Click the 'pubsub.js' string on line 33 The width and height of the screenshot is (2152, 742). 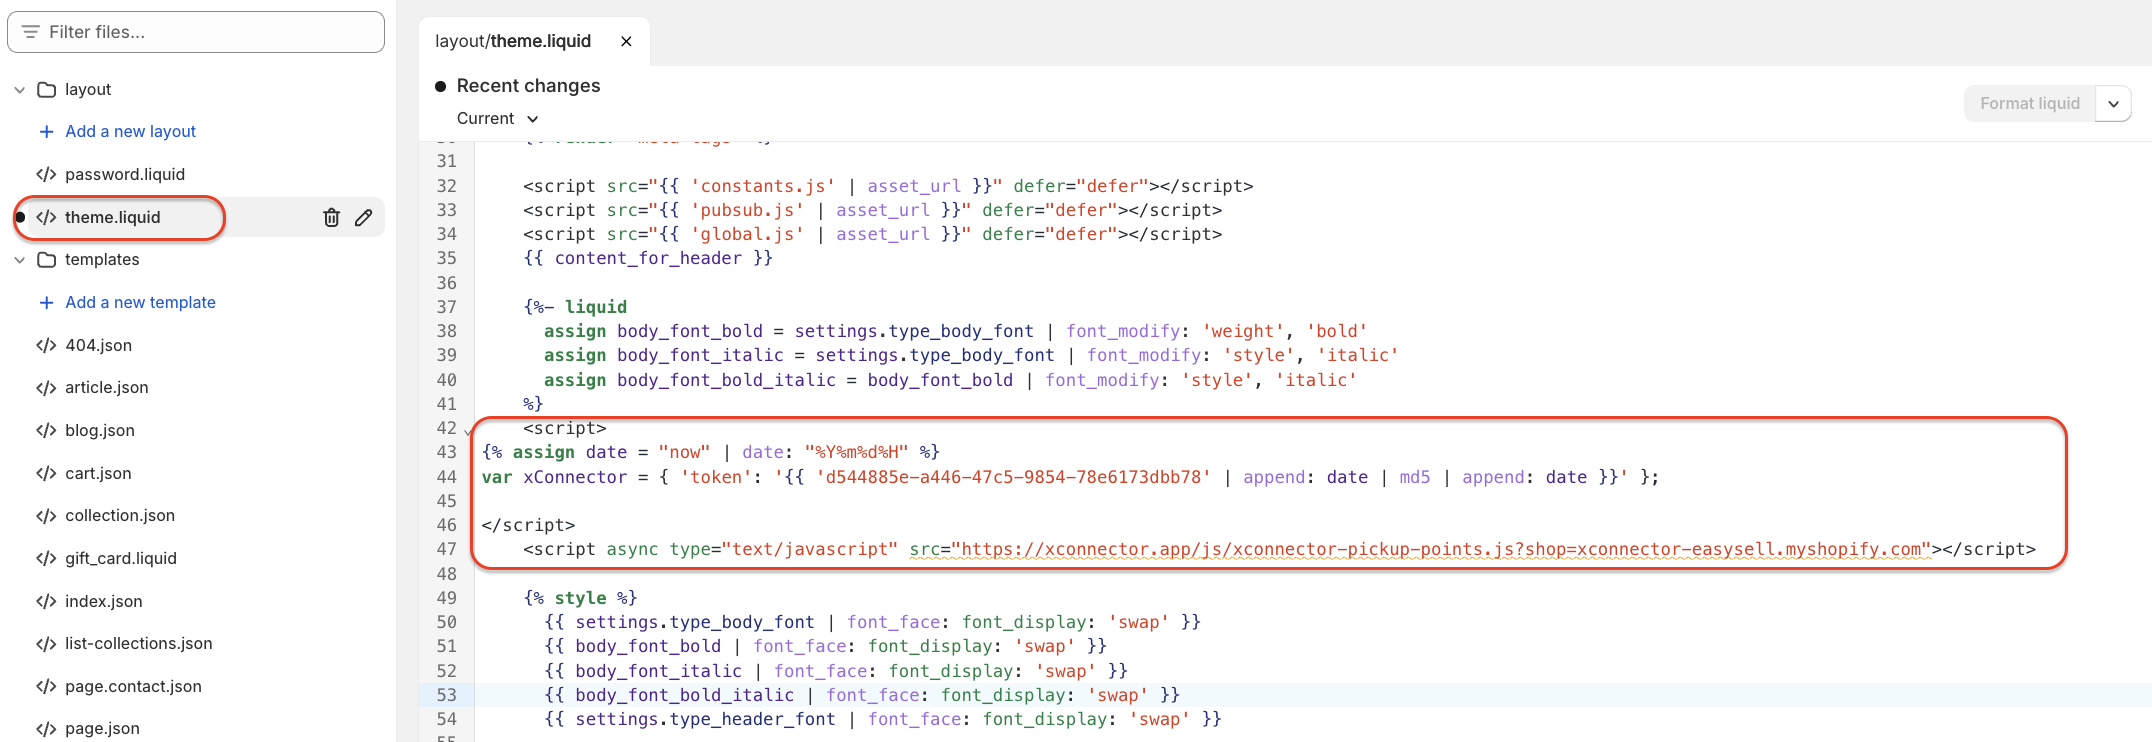tap(747, 210)
